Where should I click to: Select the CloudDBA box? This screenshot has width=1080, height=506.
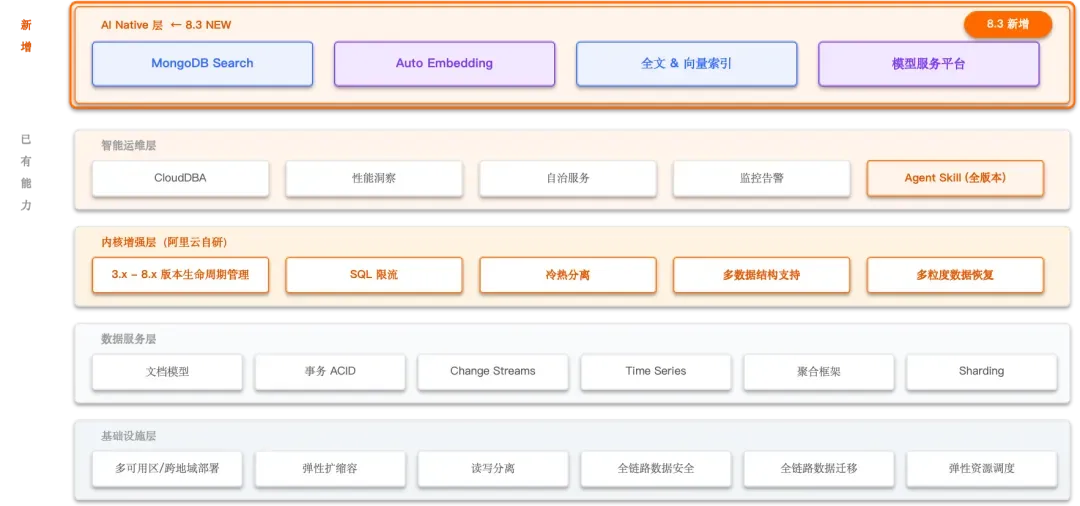180,178
